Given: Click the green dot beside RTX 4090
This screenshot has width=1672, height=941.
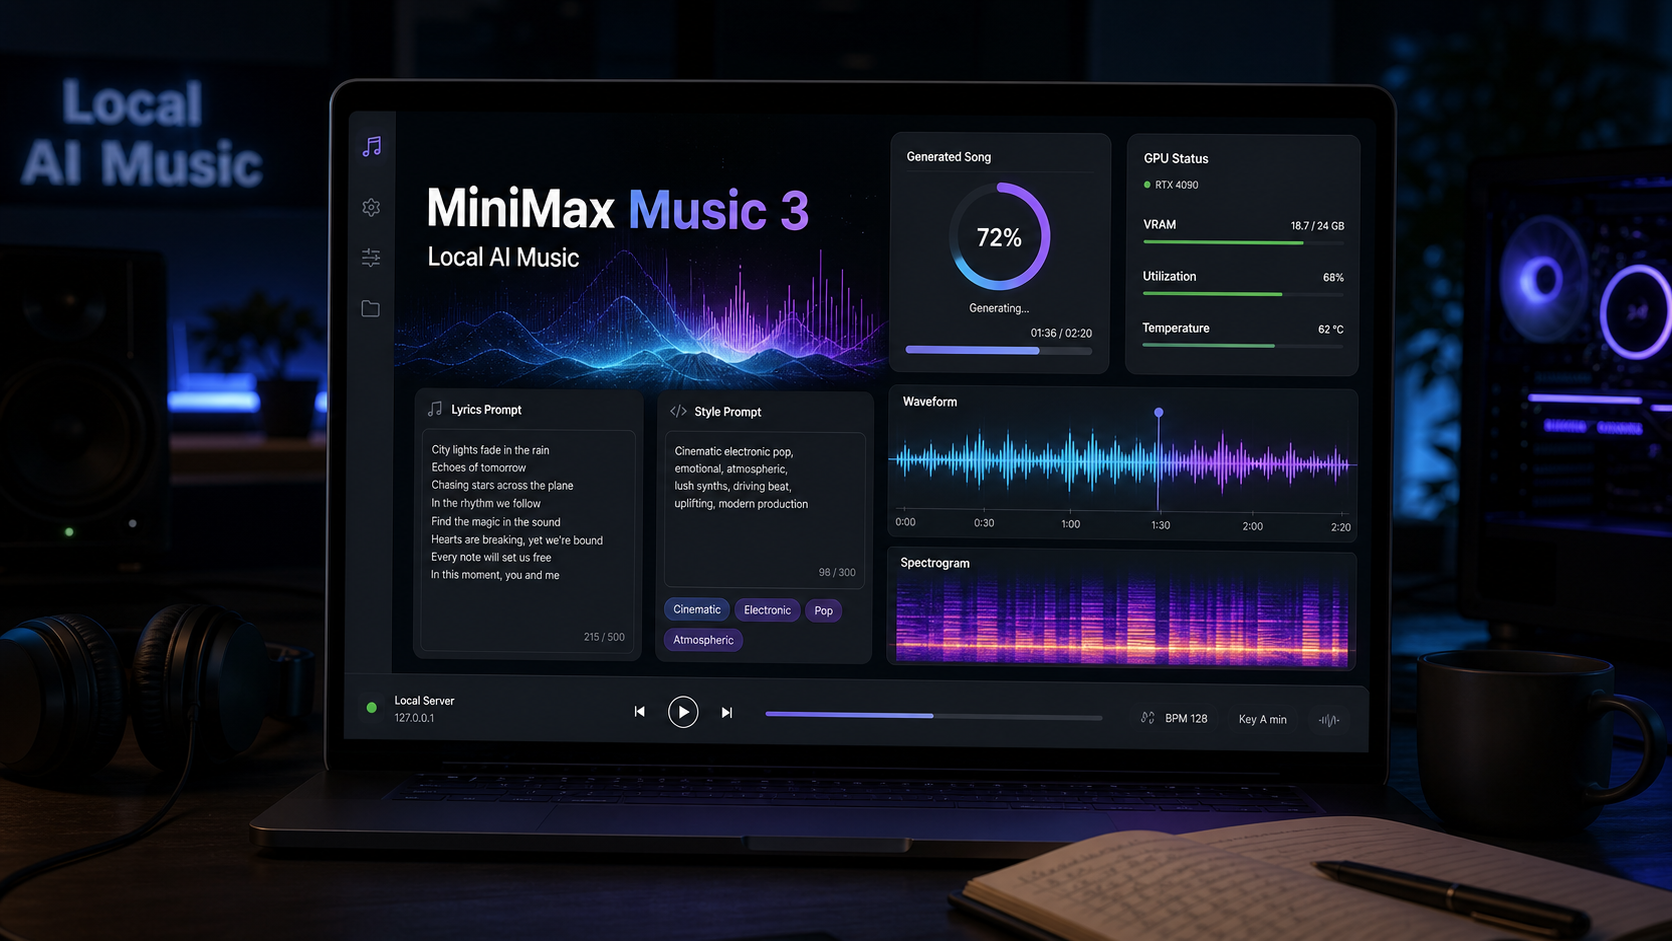Looking at the screenshot, I should pos(1147,185).
